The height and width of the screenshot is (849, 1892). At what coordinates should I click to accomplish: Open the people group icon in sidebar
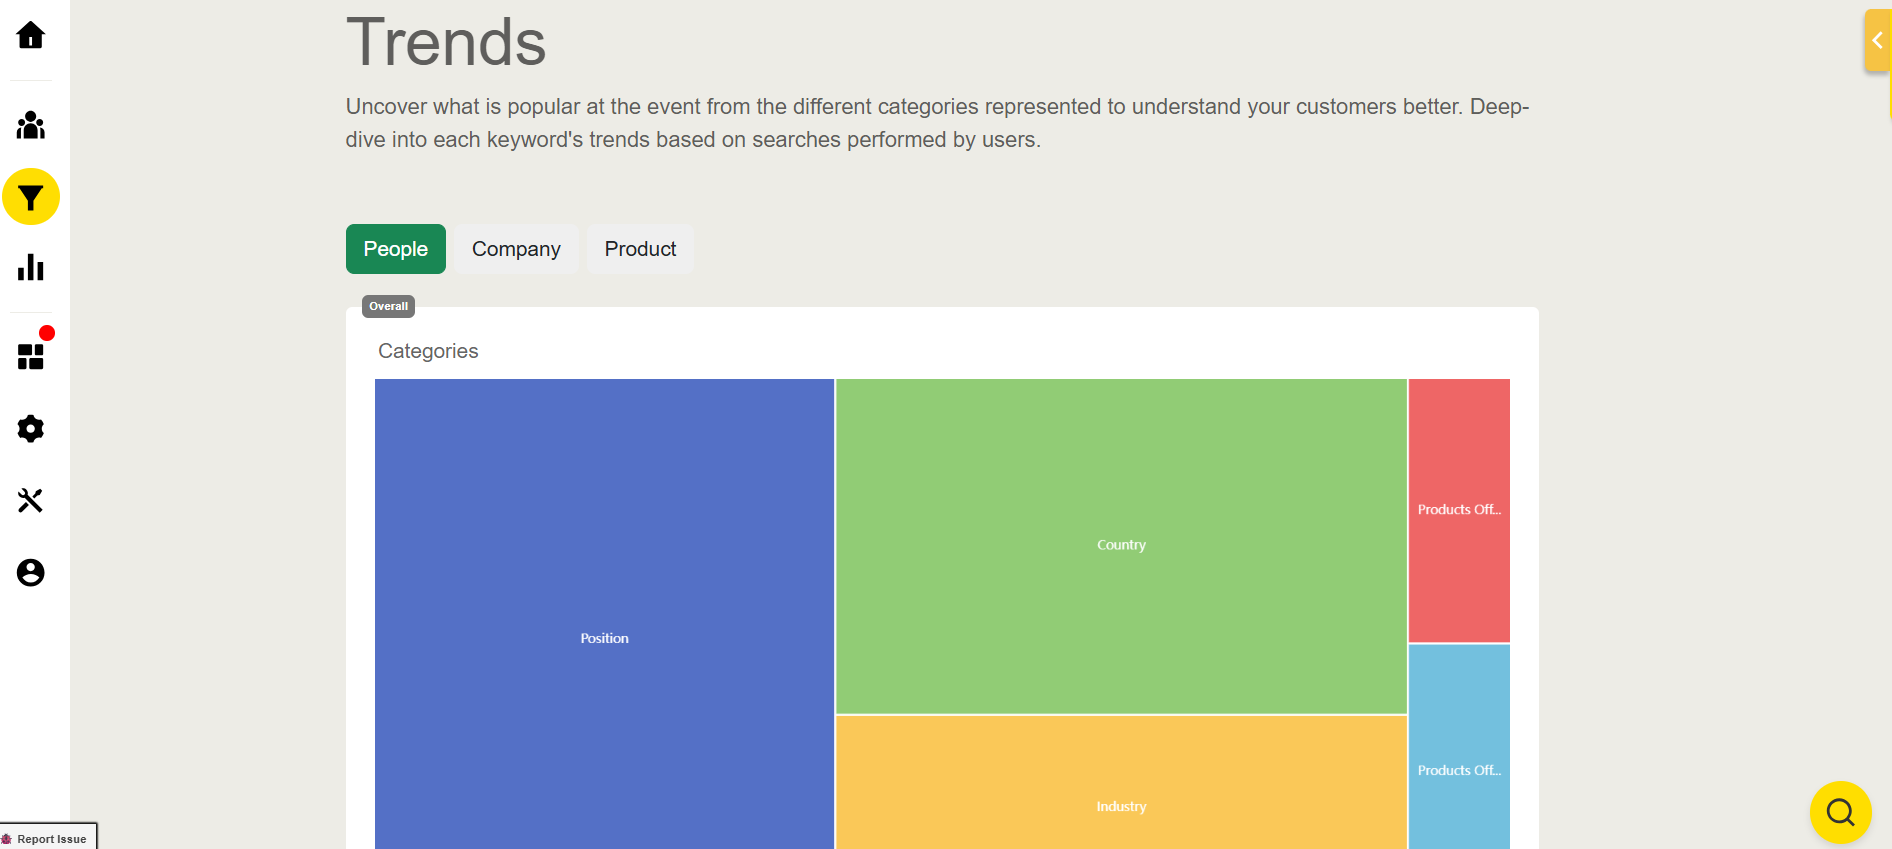pos(31,125)
